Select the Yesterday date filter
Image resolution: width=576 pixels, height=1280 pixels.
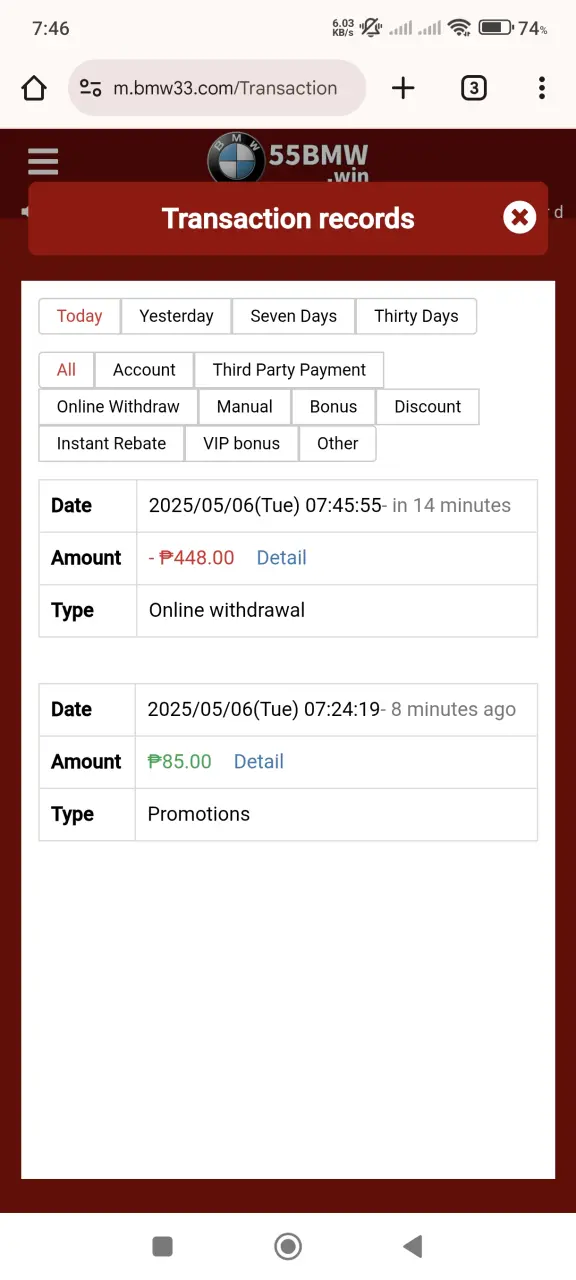click(x=176, y=316)
